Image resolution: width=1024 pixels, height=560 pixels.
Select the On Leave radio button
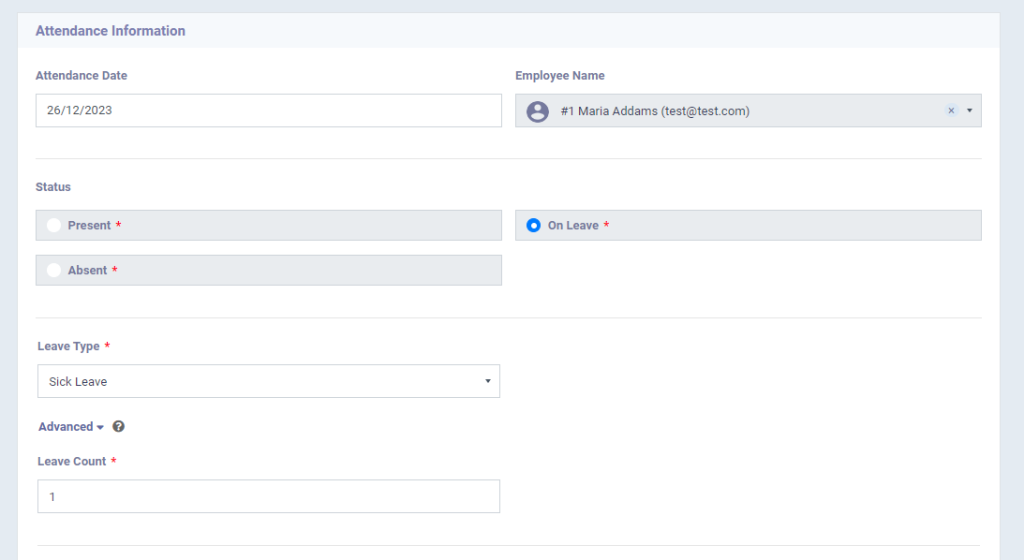point(533,226)
